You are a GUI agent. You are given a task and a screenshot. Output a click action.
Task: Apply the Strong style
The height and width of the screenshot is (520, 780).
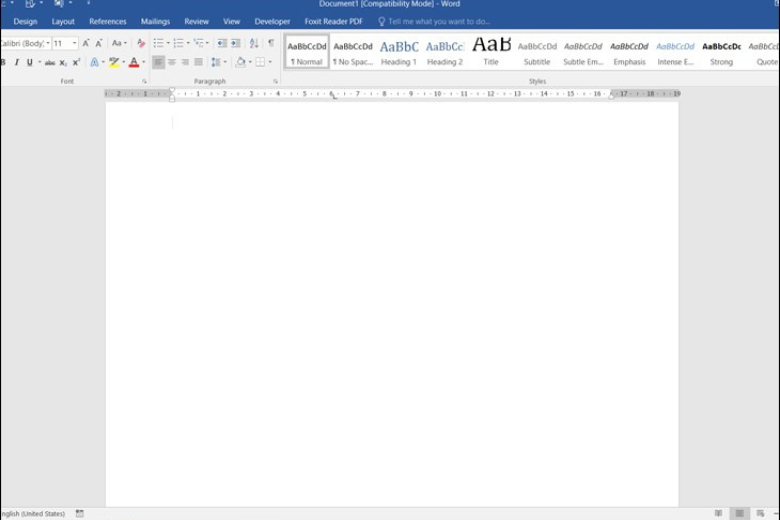click(x=721, y=52)
